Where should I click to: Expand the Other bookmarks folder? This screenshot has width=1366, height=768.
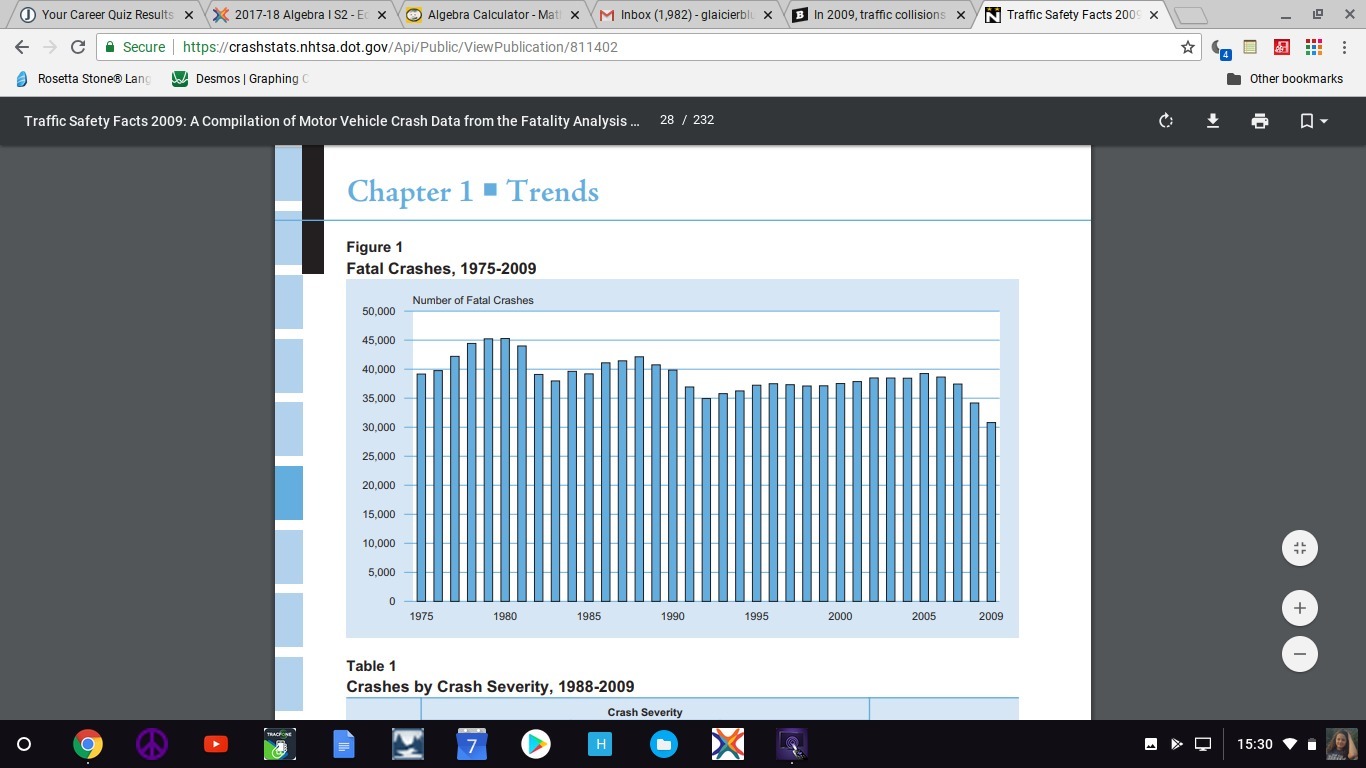1285,79
